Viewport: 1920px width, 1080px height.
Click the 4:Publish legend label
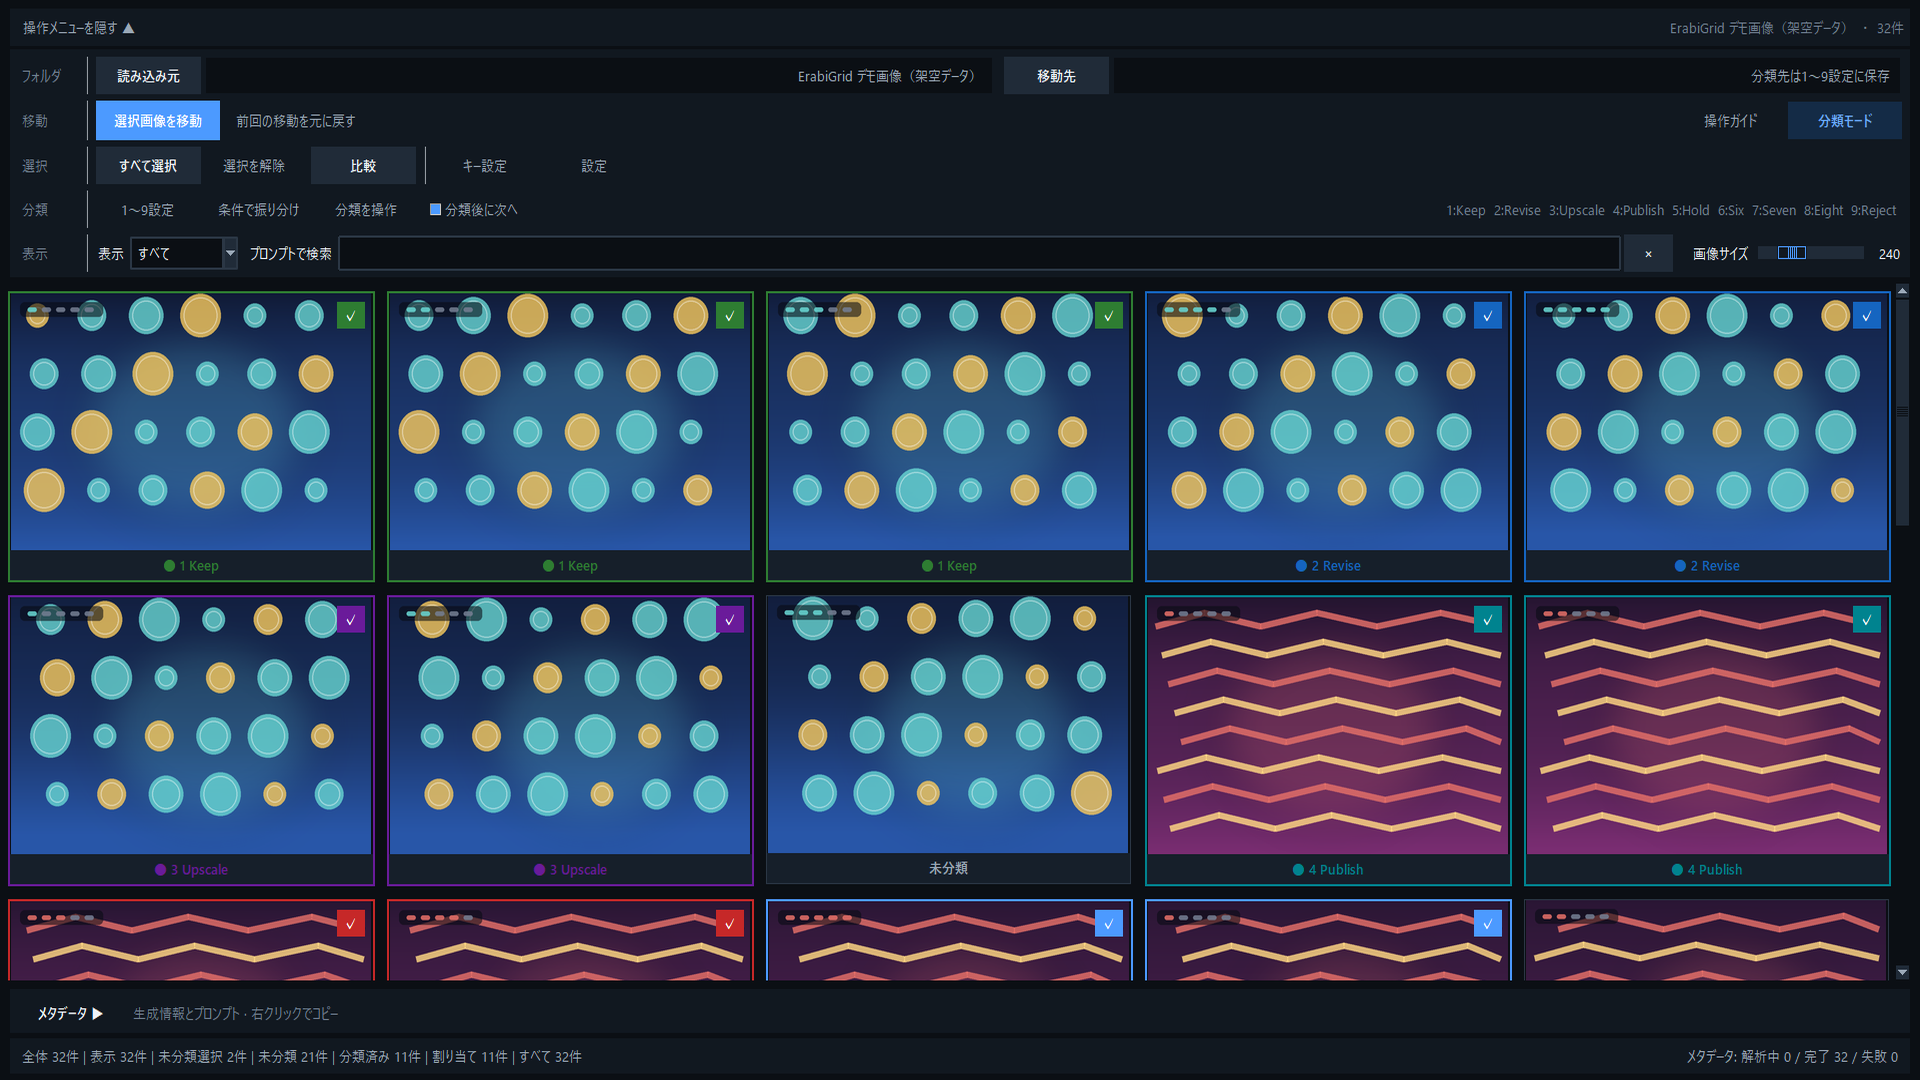pos(1638,210)
